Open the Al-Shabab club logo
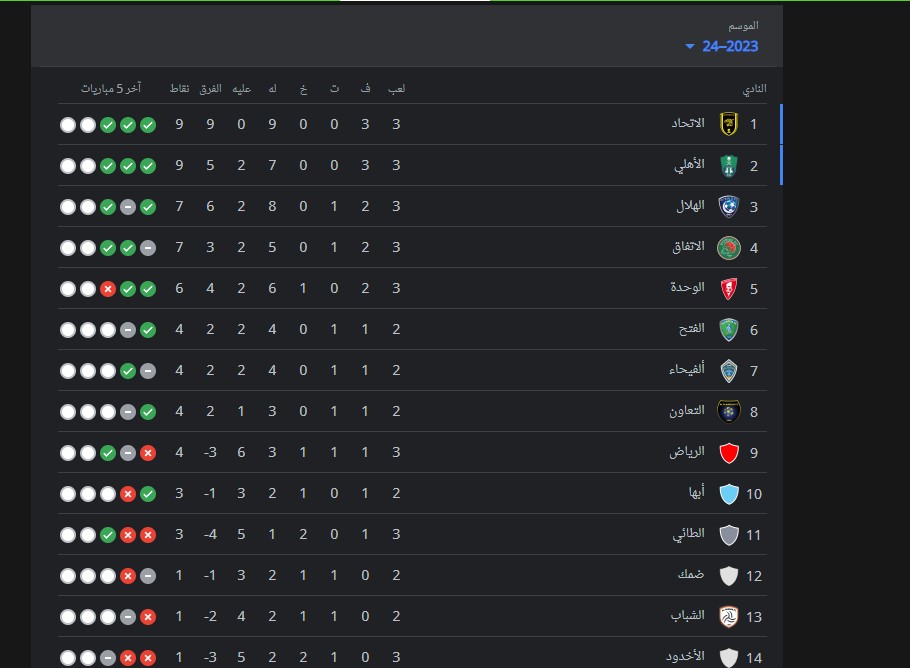The height and width of the screenshot is (668, 910). [728, 616]
